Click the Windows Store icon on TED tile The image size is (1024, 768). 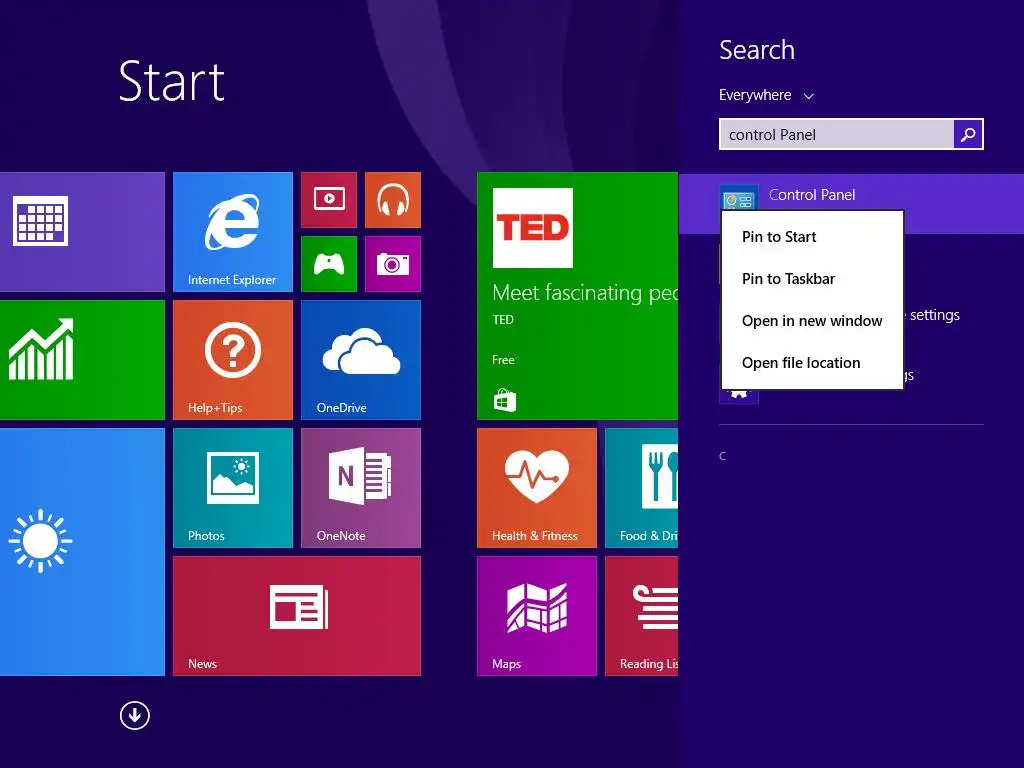pyautogui.click(x=504, y=400)
